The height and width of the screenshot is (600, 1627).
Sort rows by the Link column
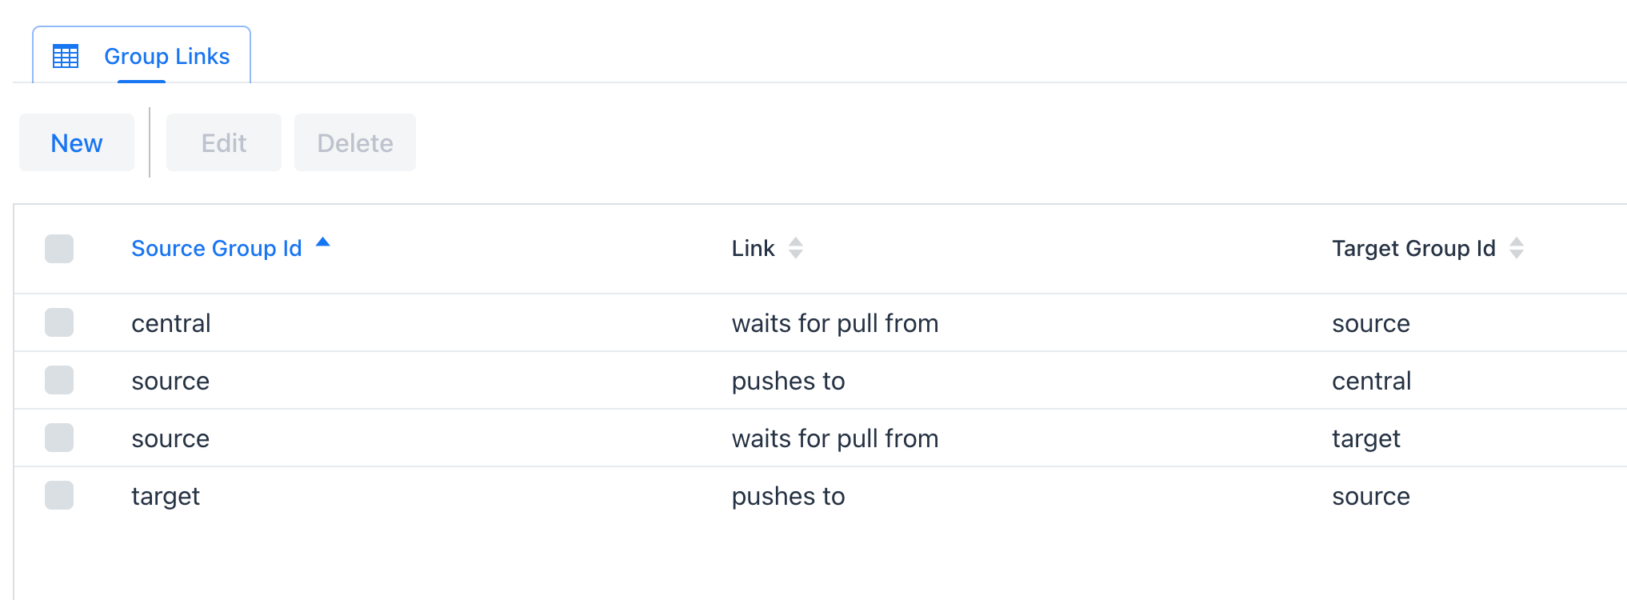click(x=752, y=248)
